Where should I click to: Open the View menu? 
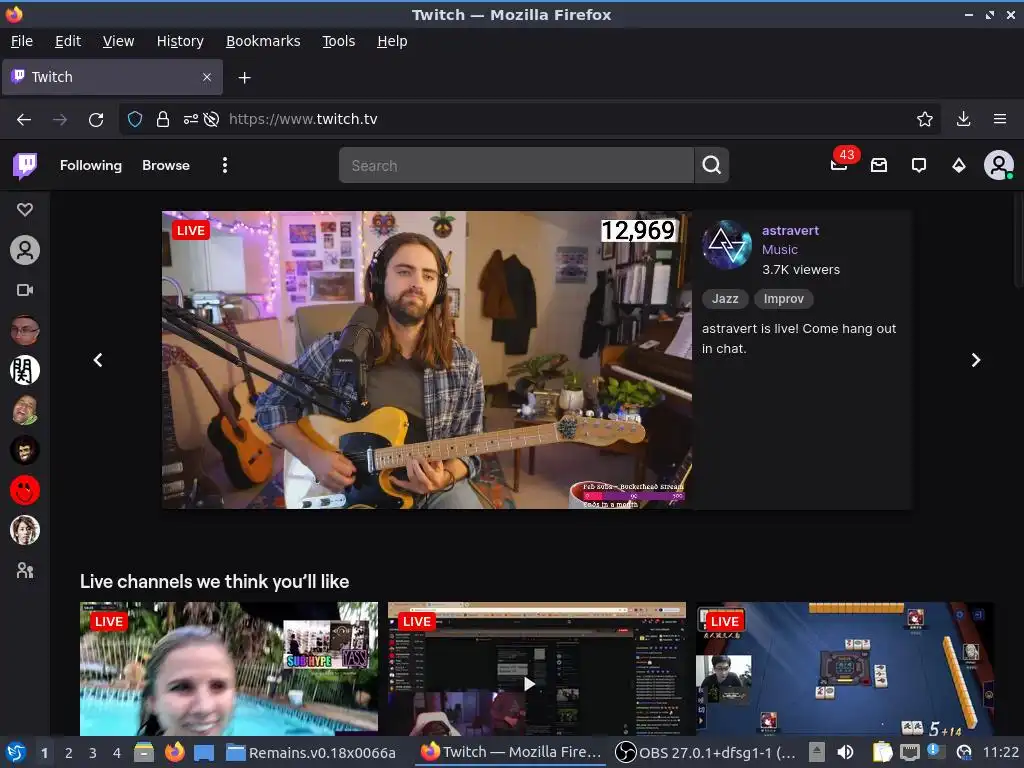(x=118, y=41)
